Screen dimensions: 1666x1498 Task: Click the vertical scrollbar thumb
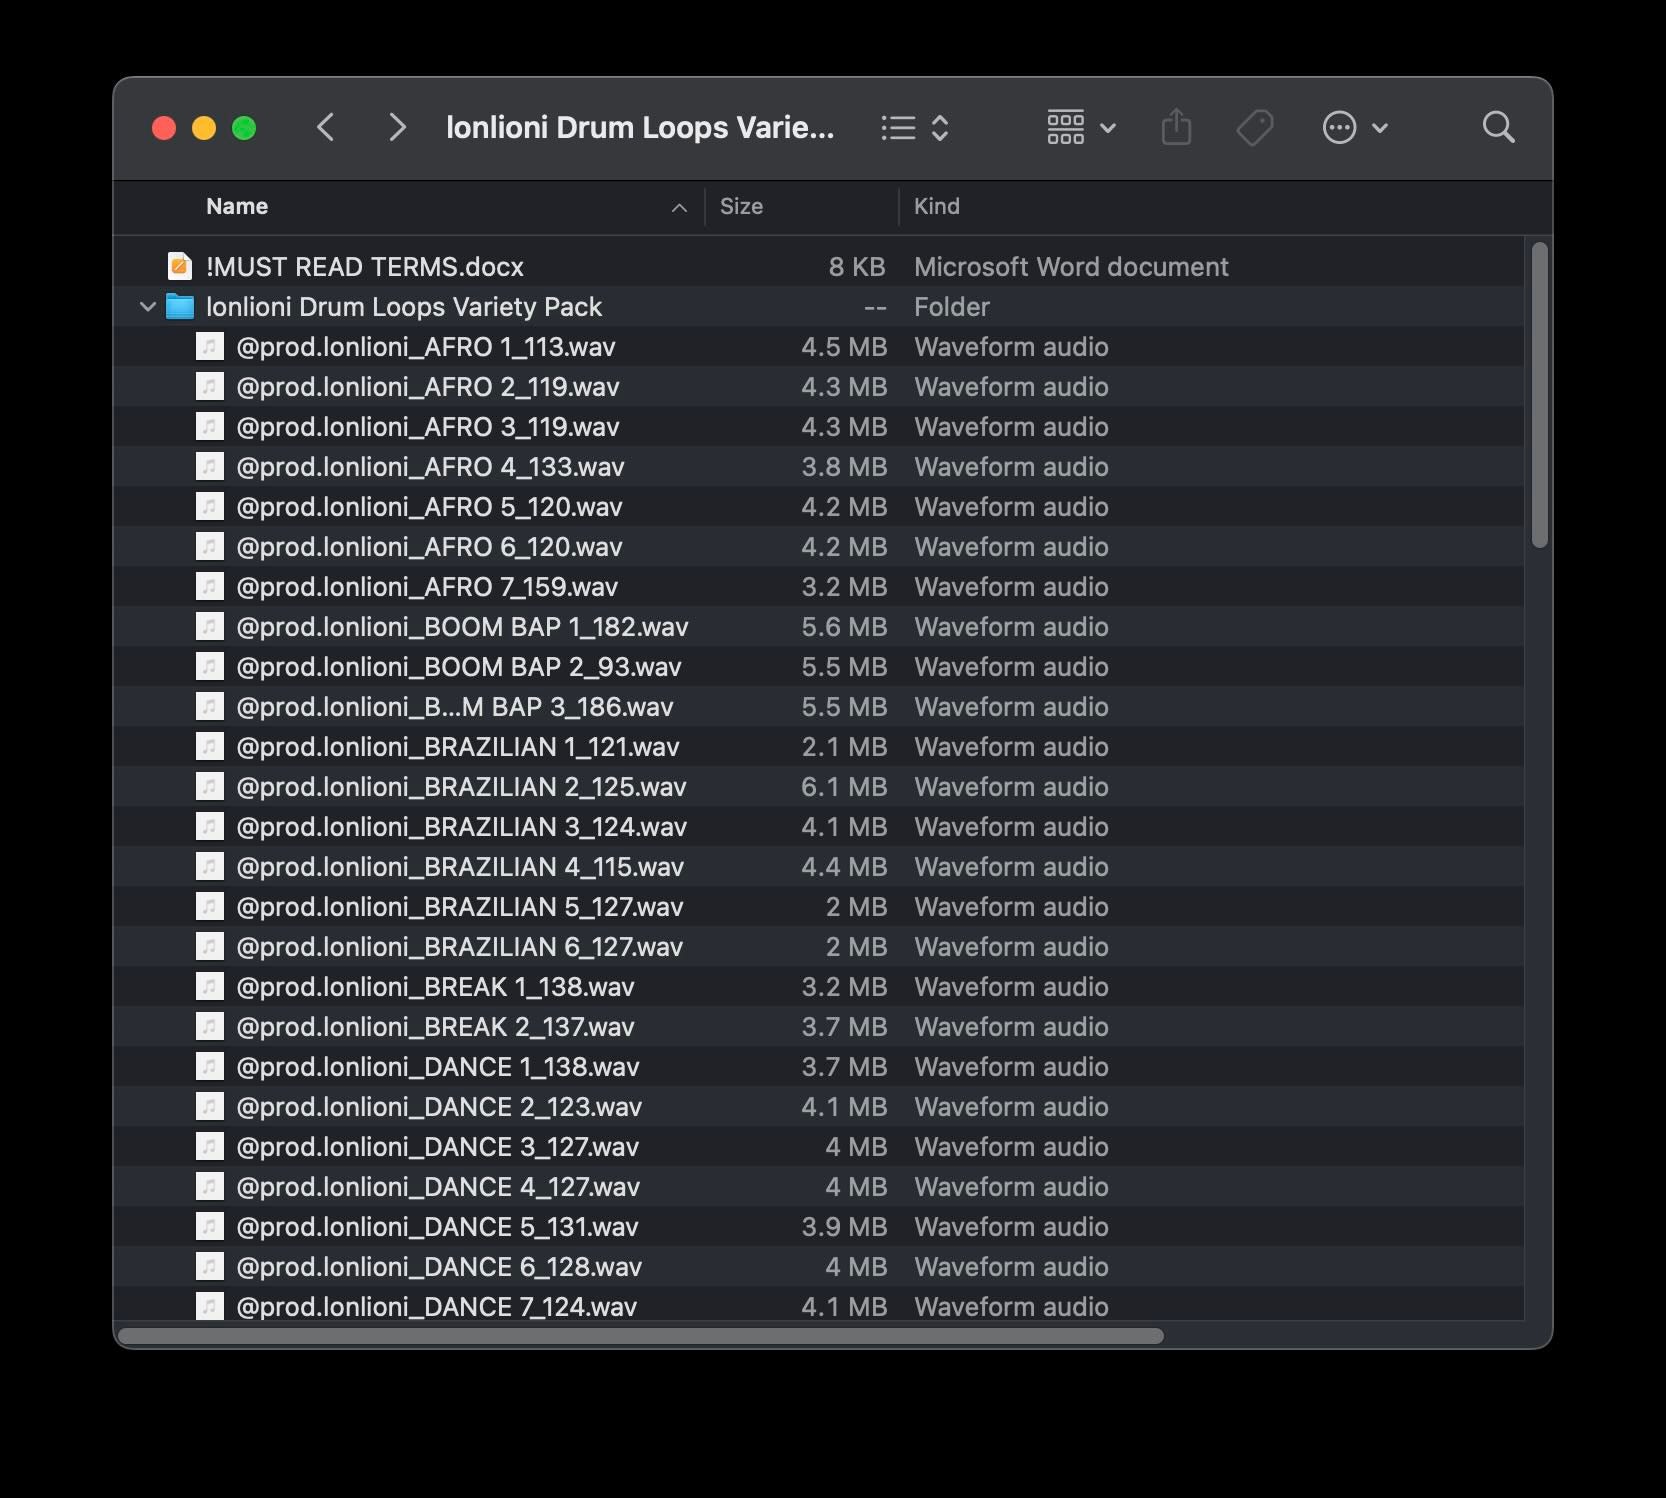(1539, 395)
